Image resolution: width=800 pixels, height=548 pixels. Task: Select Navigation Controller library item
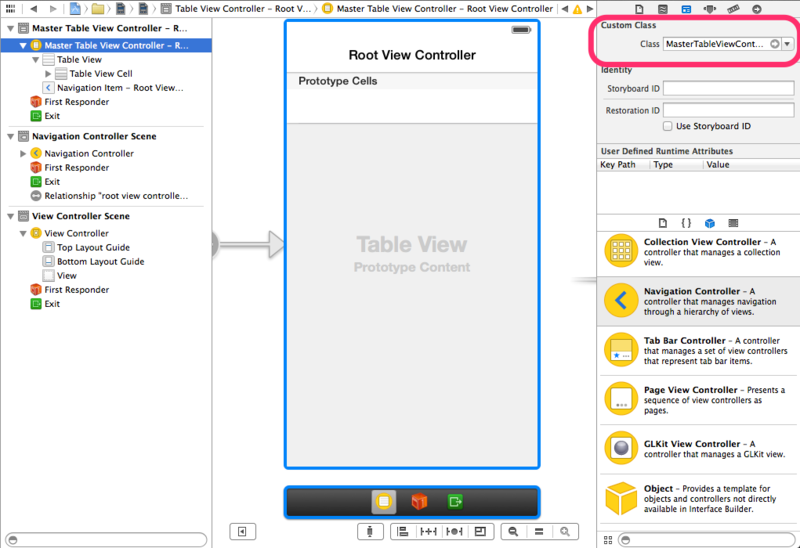(698, 301)
